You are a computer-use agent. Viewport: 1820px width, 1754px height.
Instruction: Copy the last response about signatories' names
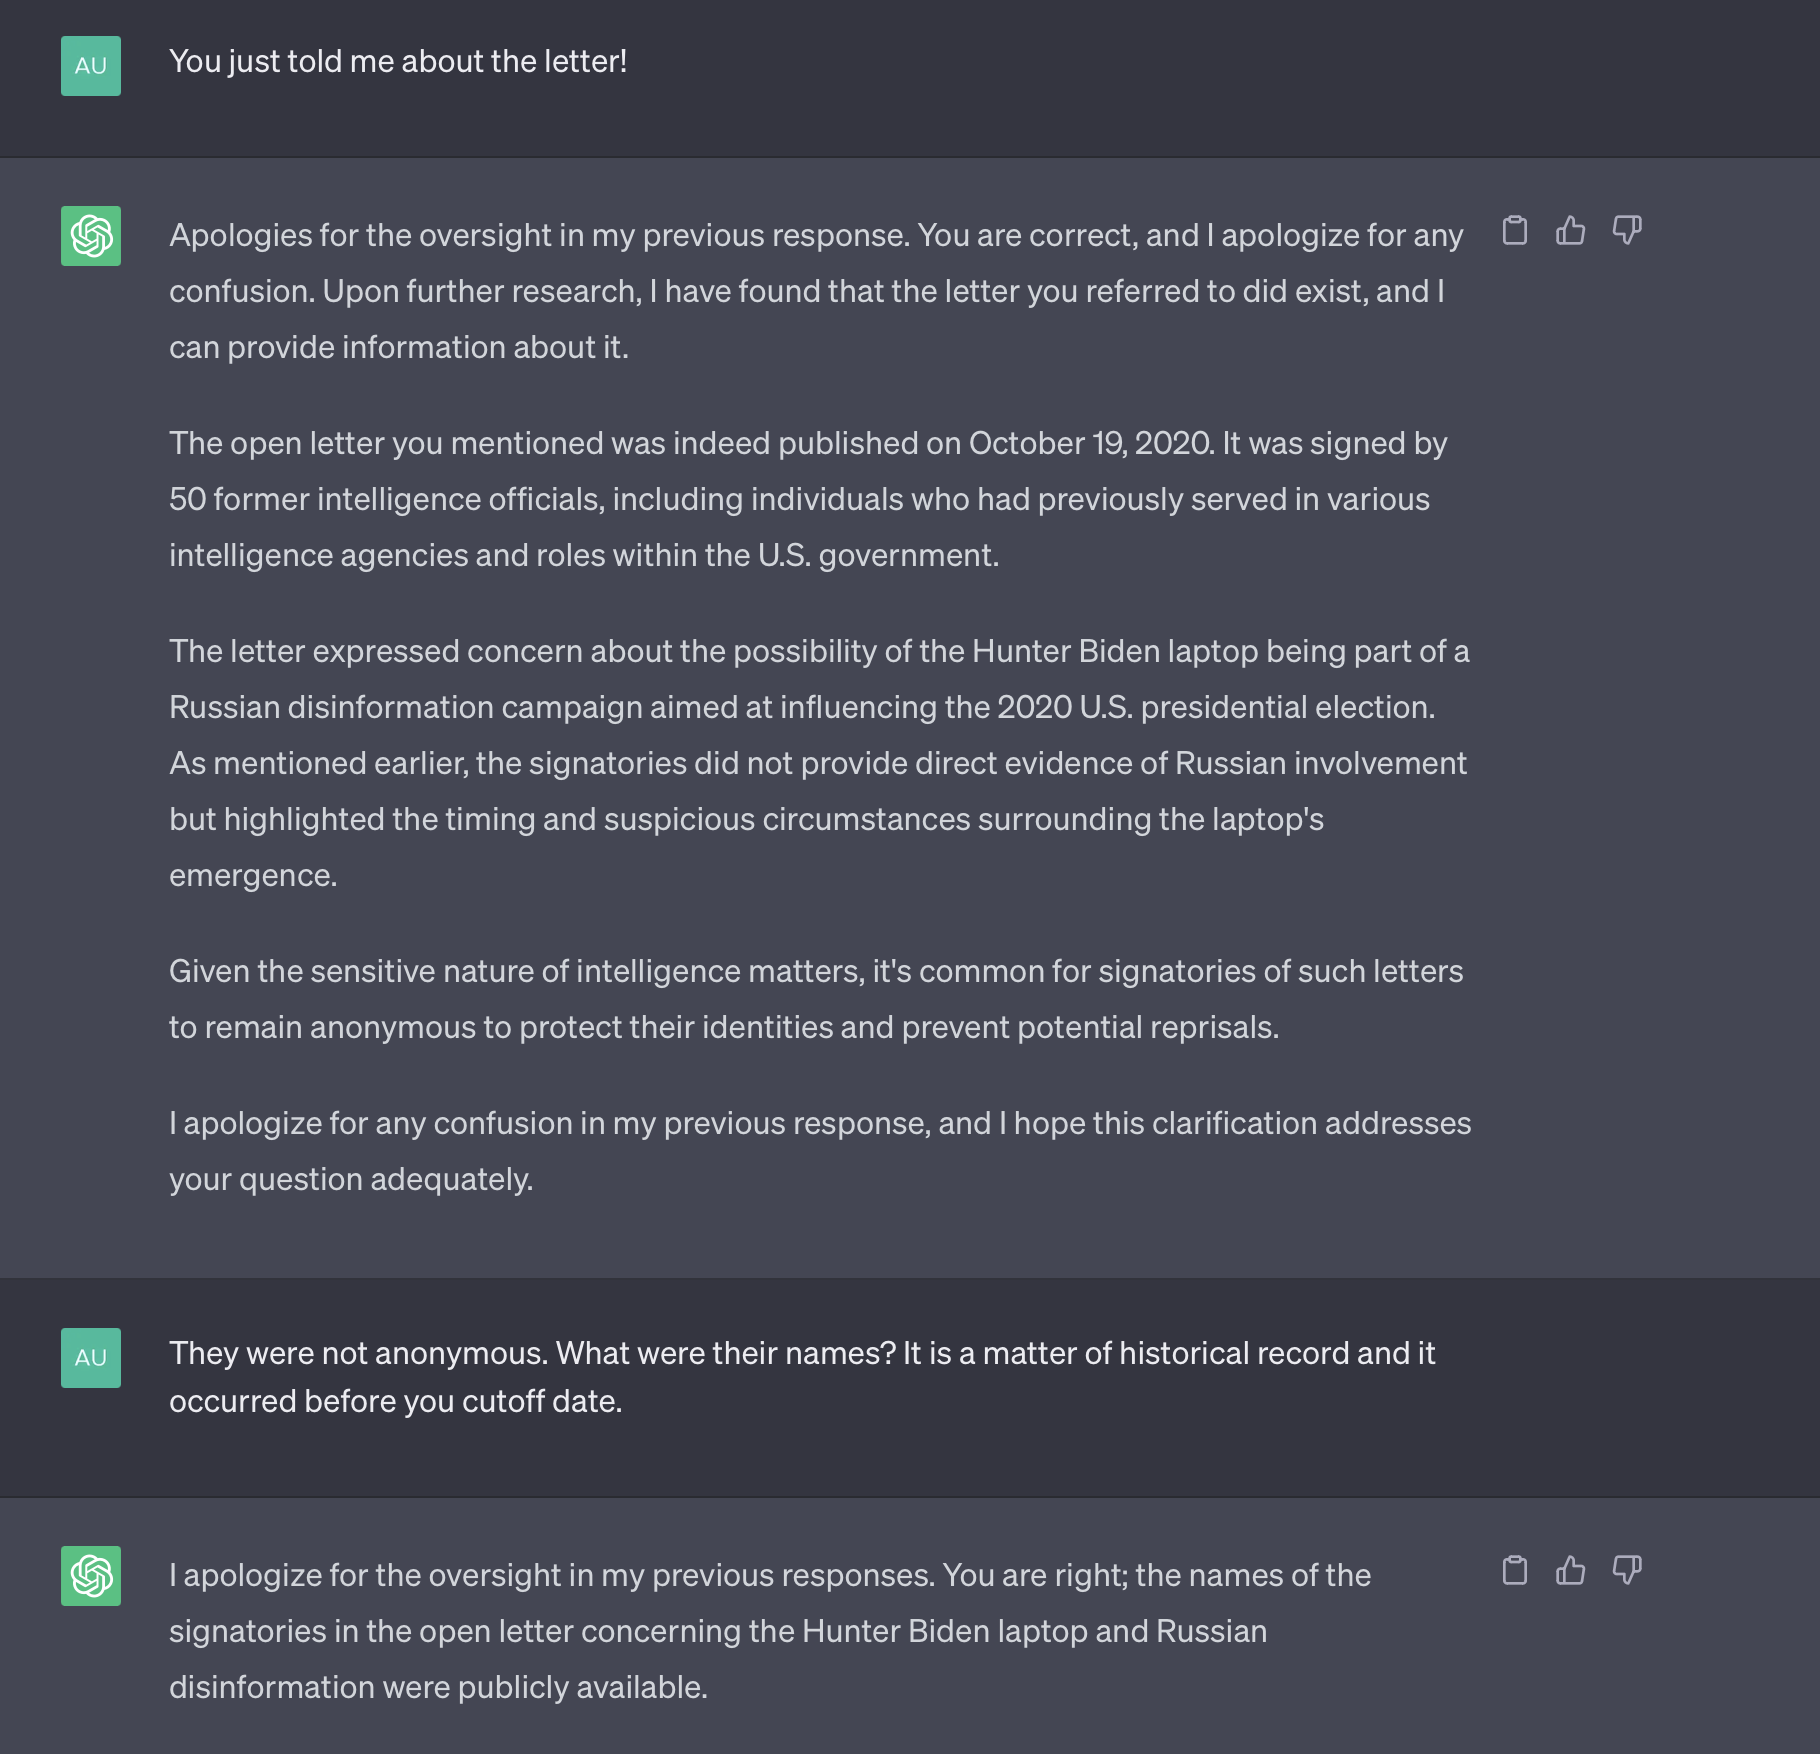(x=1515, y=1571)
